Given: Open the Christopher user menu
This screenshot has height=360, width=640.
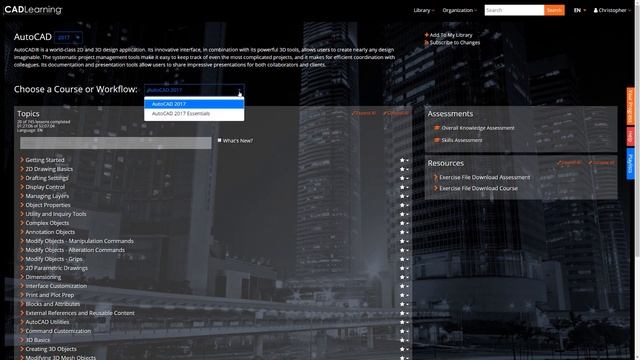Looking at the screenshot, I should [612, 10].
